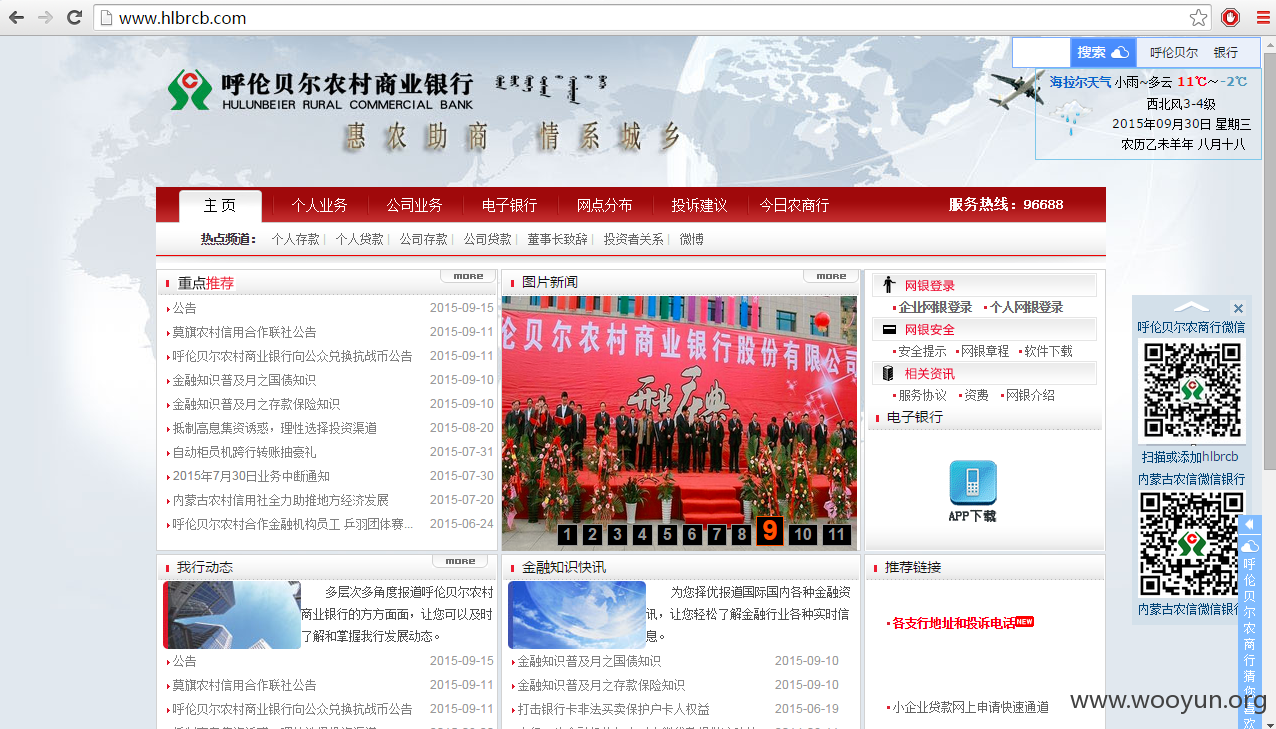The image size is (1276, 729).
Task: Open the 微博 link
Action: [x=691, y=239]
